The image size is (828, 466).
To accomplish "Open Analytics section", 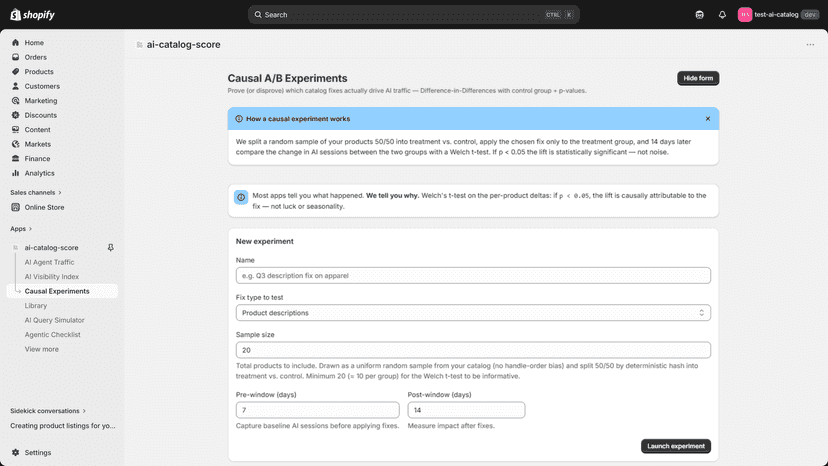I will (x=39, y=173).
